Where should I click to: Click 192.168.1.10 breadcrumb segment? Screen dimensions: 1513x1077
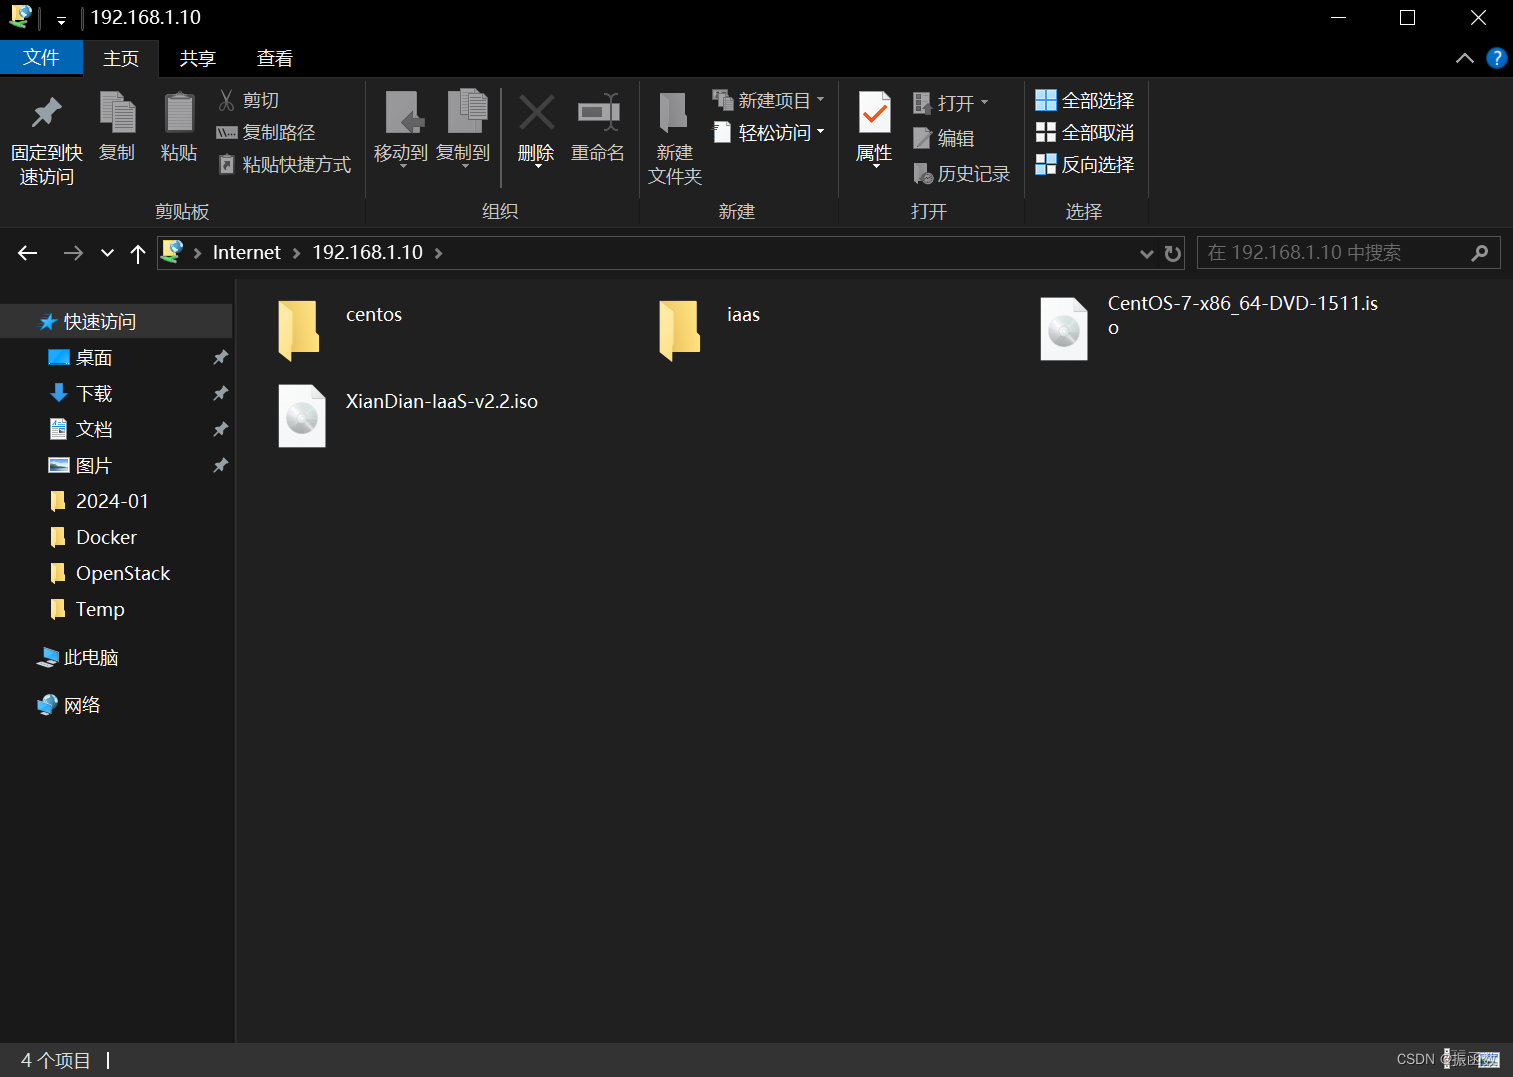point(367,252)
